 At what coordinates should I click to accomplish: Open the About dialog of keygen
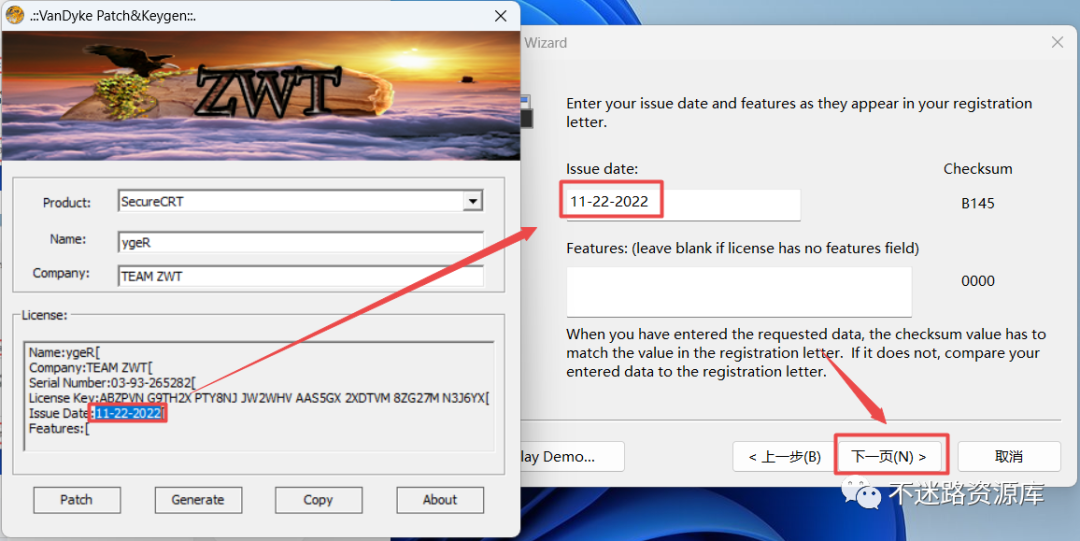point(439,500)
